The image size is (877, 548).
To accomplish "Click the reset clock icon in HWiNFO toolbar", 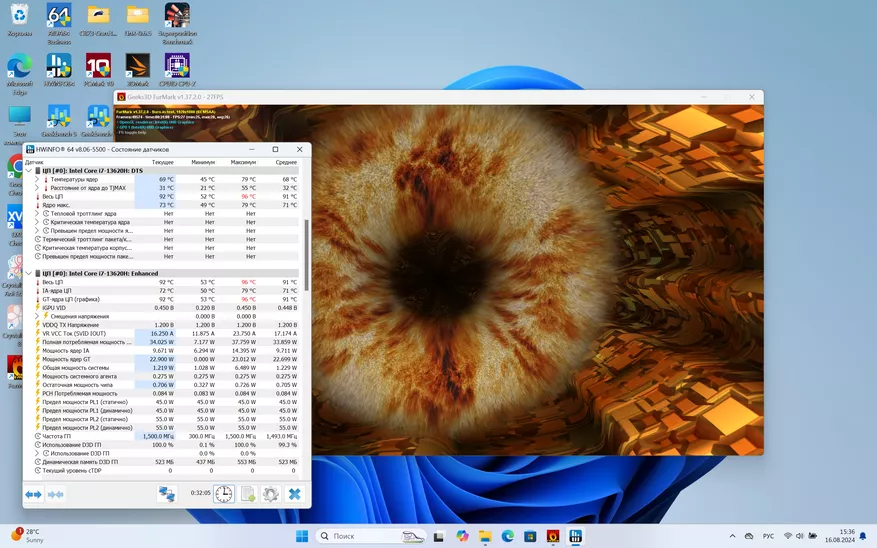I will (x=224, y=494).
